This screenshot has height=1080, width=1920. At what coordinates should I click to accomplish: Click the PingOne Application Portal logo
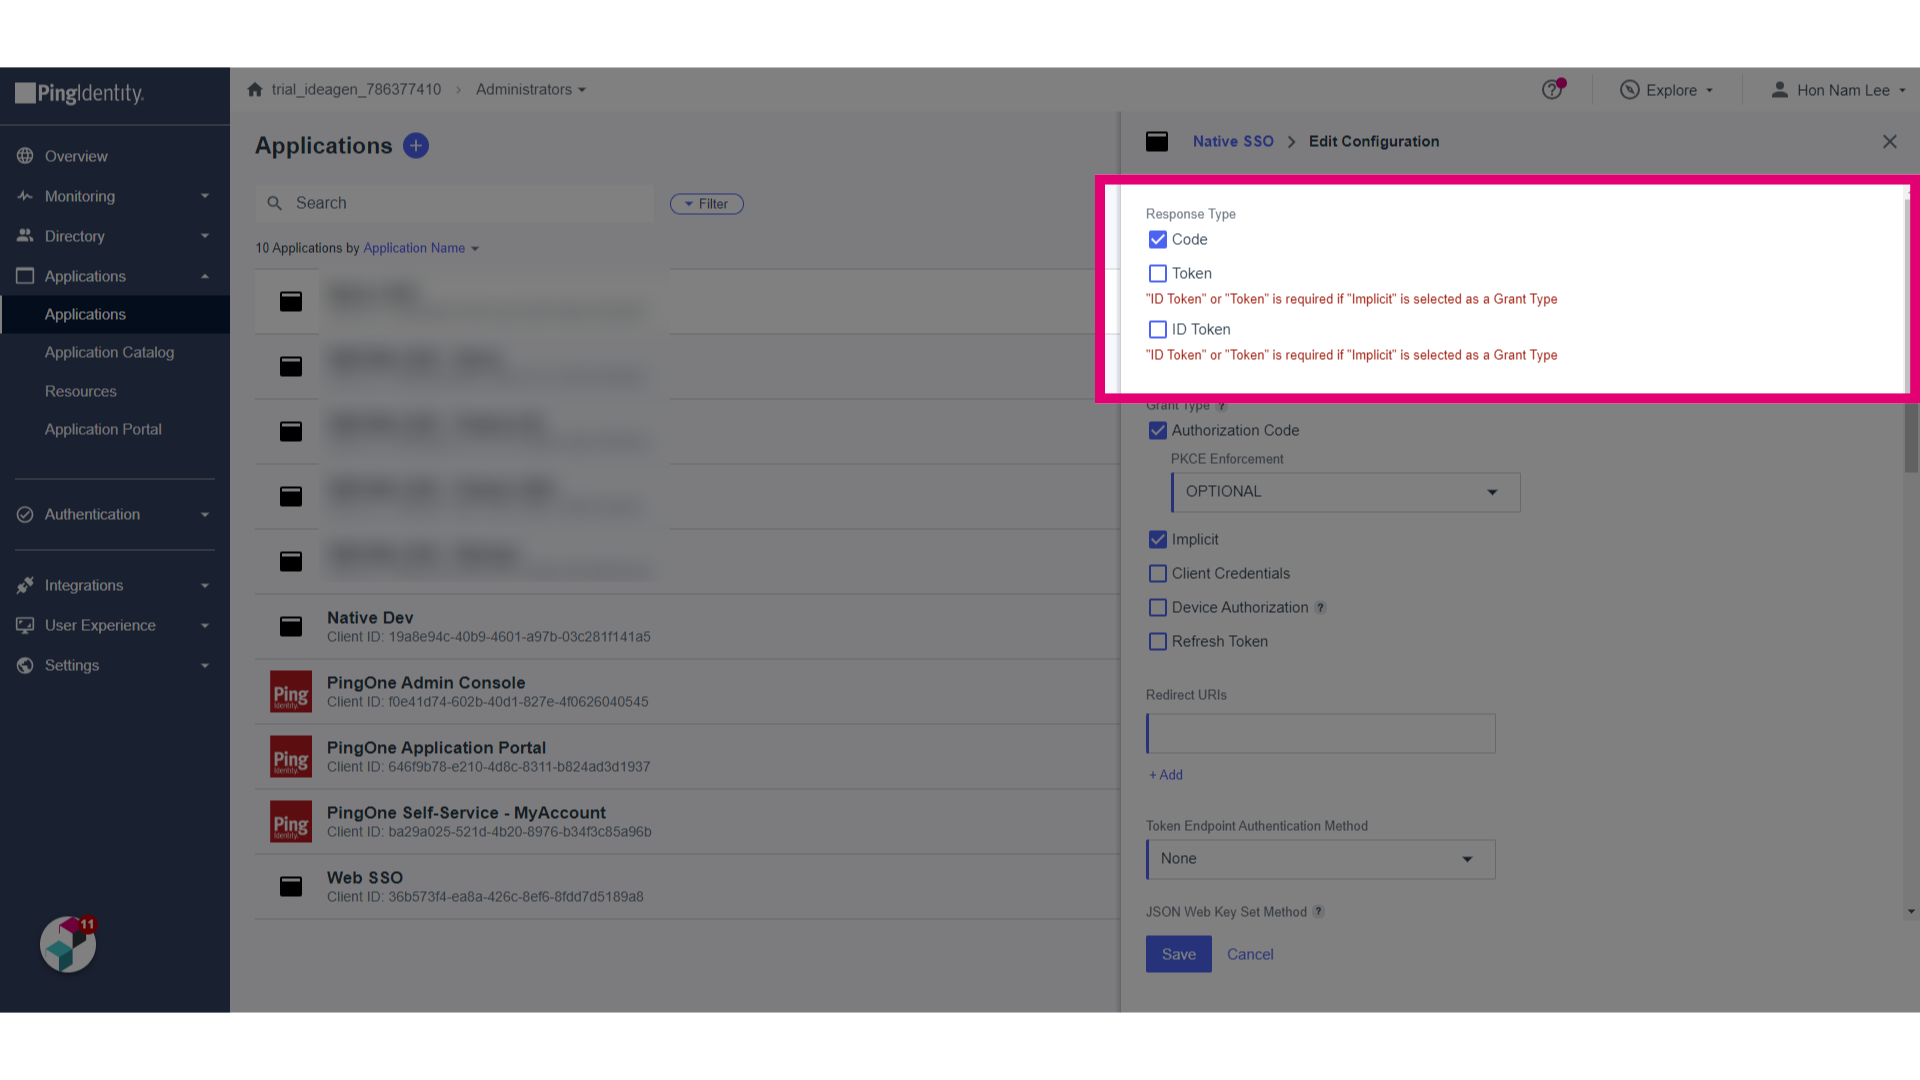point(291,757)
